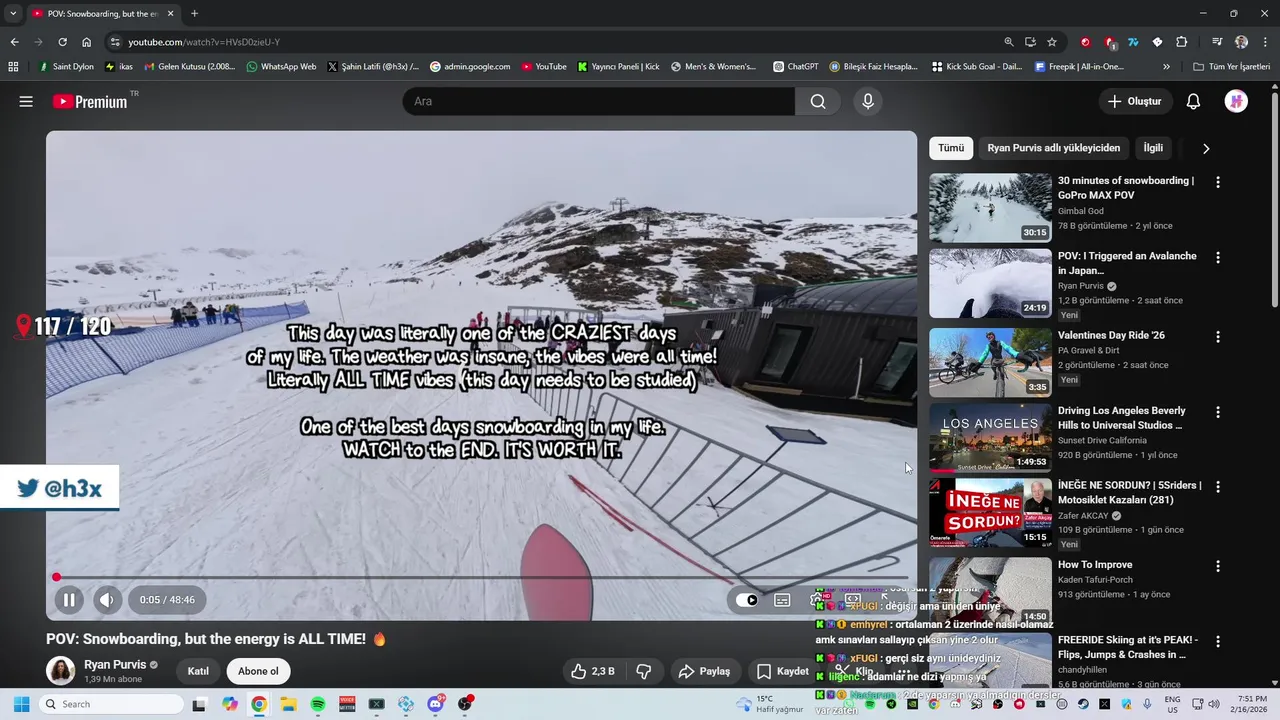Click the YouTube Premium logo
This screenshot has width=1280, height=720.
tap(90, 101)
